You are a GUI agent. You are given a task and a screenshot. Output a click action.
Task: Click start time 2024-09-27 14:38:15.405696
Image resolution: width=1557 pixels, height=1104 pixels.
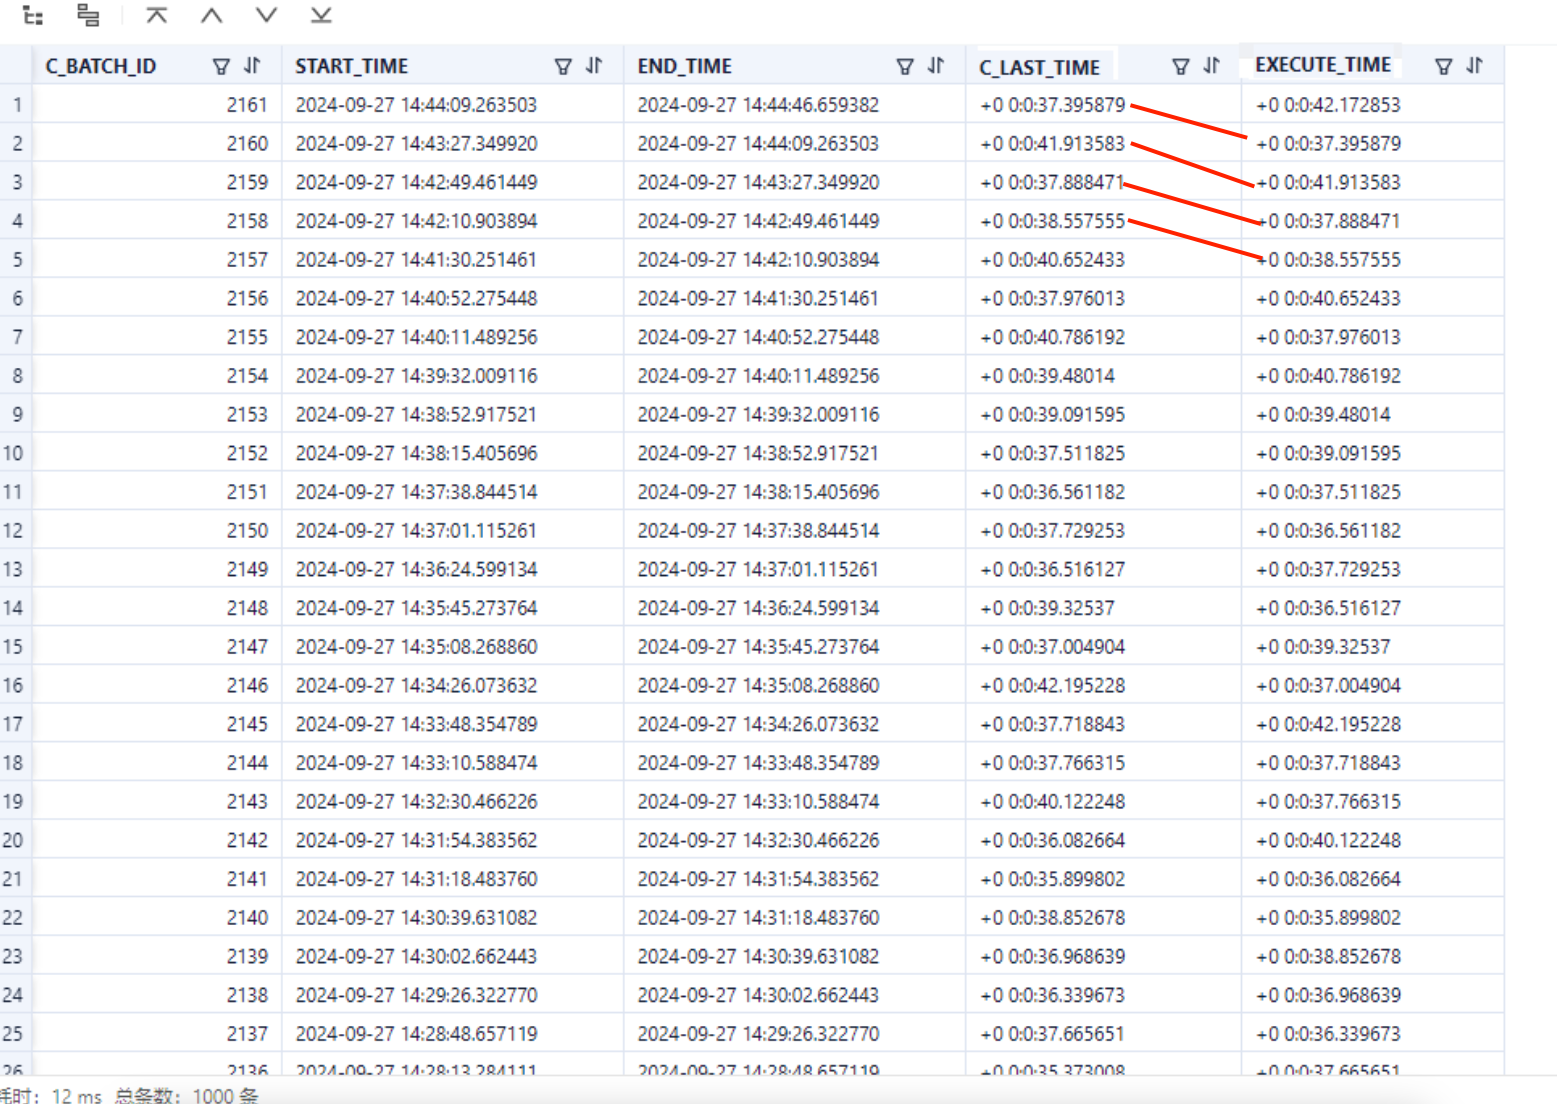coord(416,453)
